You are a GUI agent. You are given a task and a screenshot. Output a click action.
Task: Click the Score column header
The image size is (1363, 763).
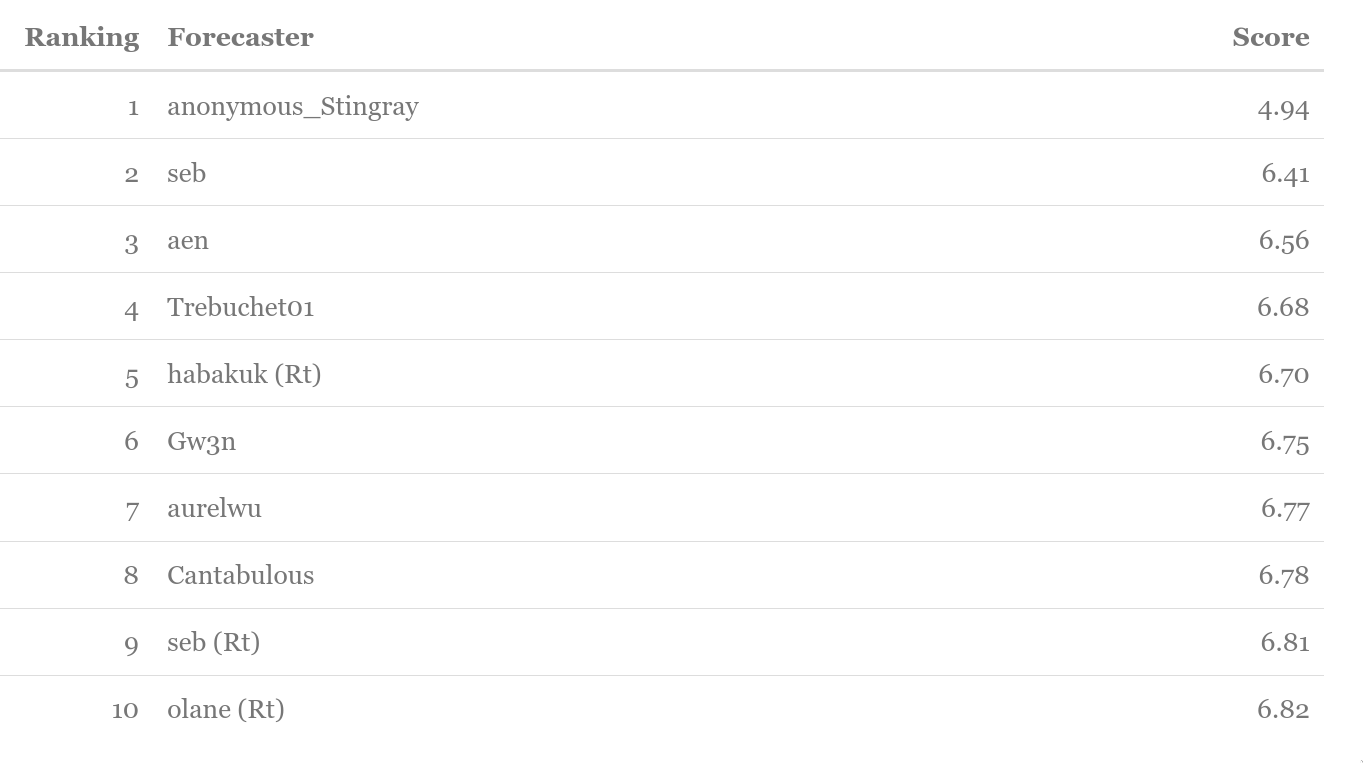coord(1271,37)
